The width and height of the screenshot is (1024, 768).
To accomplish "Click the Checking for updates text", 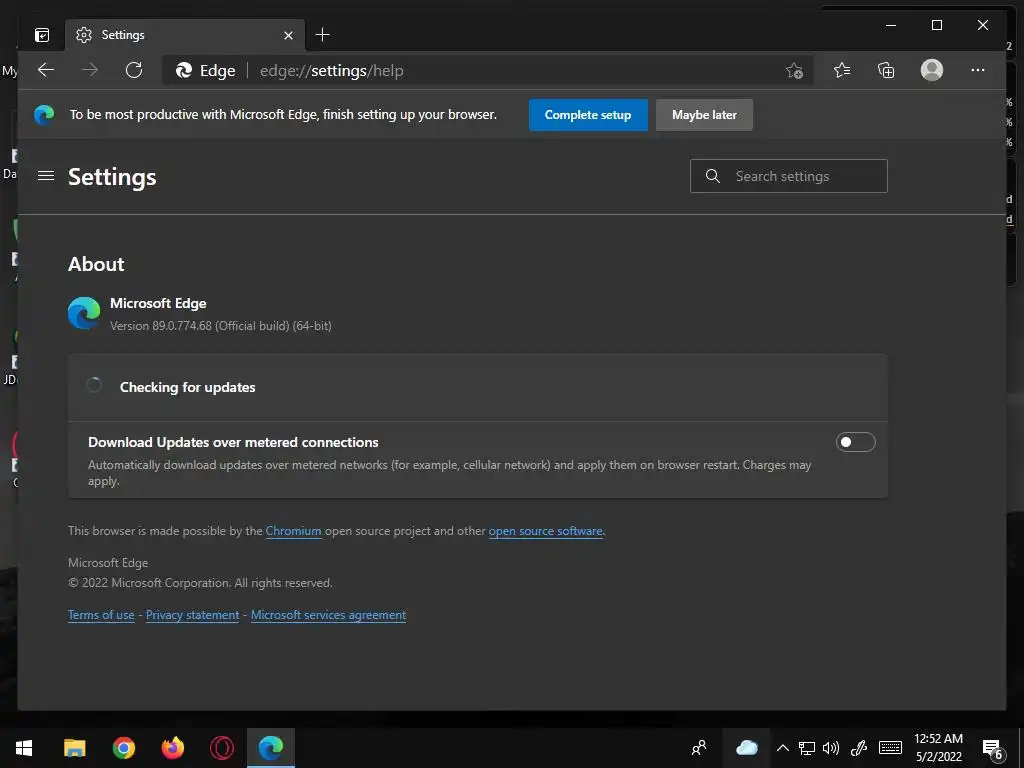I will point(187,387).
